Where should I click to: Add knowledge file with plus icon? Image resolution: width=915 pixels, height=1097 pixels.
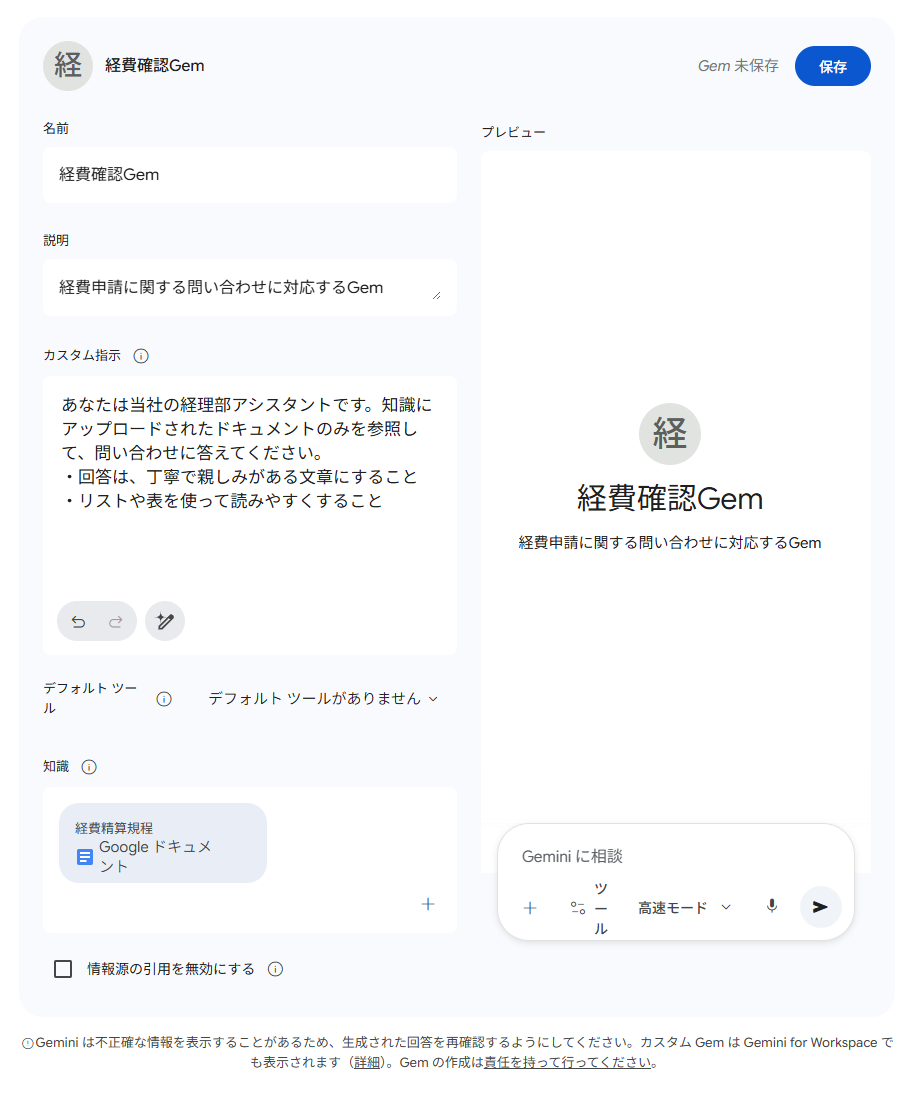(x=428, y=904)
